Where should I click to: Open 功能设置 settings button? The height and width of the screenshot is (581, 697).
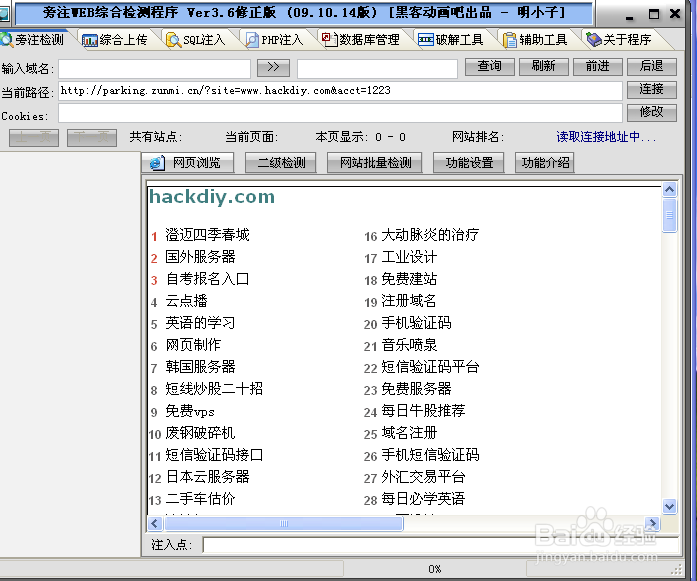click(x=469, y=163)
